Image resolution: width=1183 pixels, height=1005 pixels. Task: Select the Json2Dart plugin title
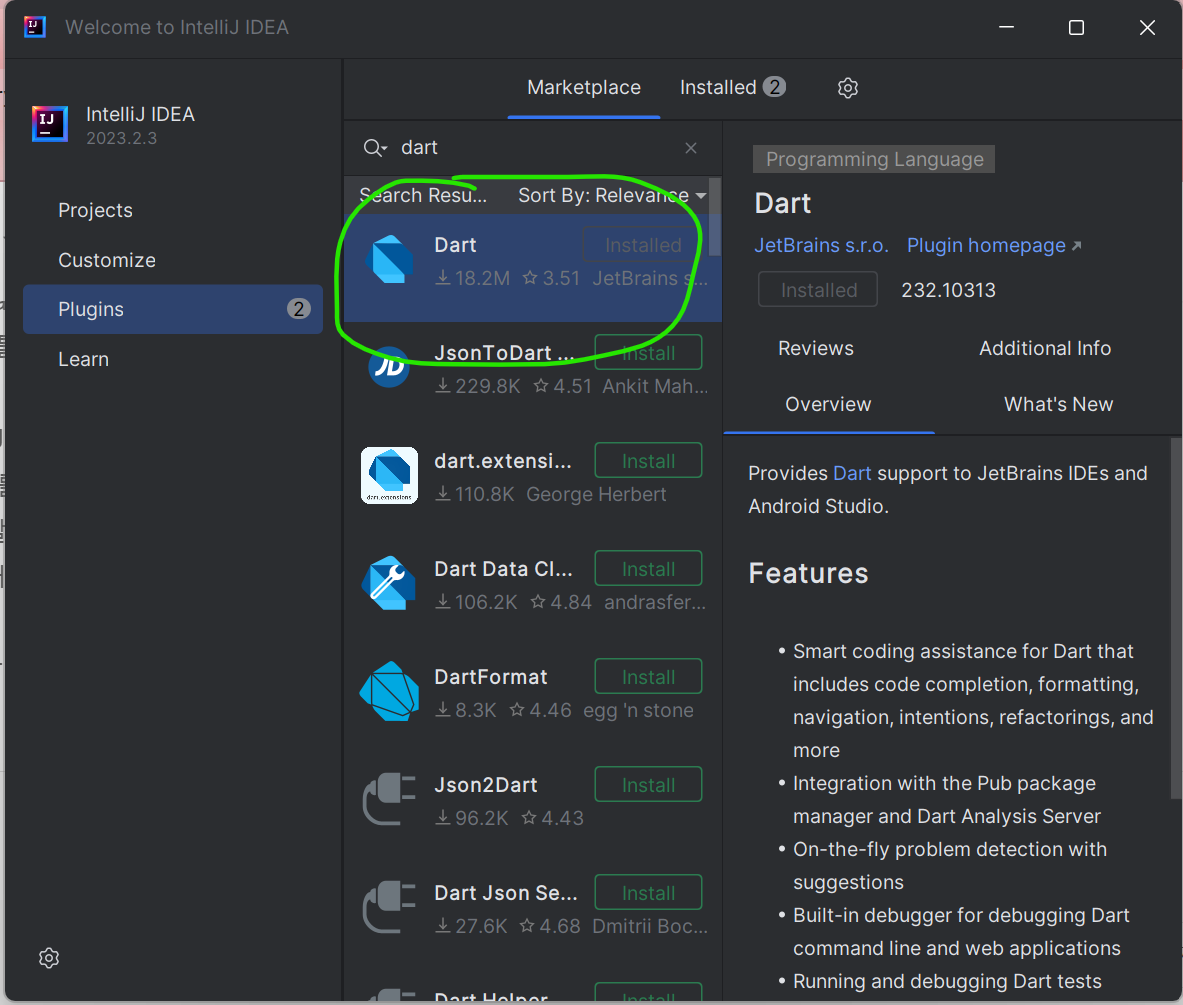[x=485, y=785]
